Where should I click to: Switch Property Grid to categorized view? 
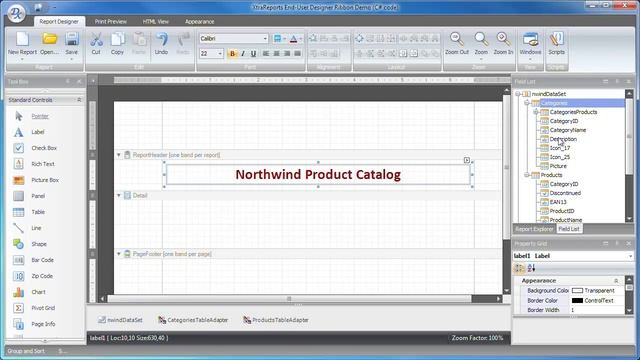[519, 268]
